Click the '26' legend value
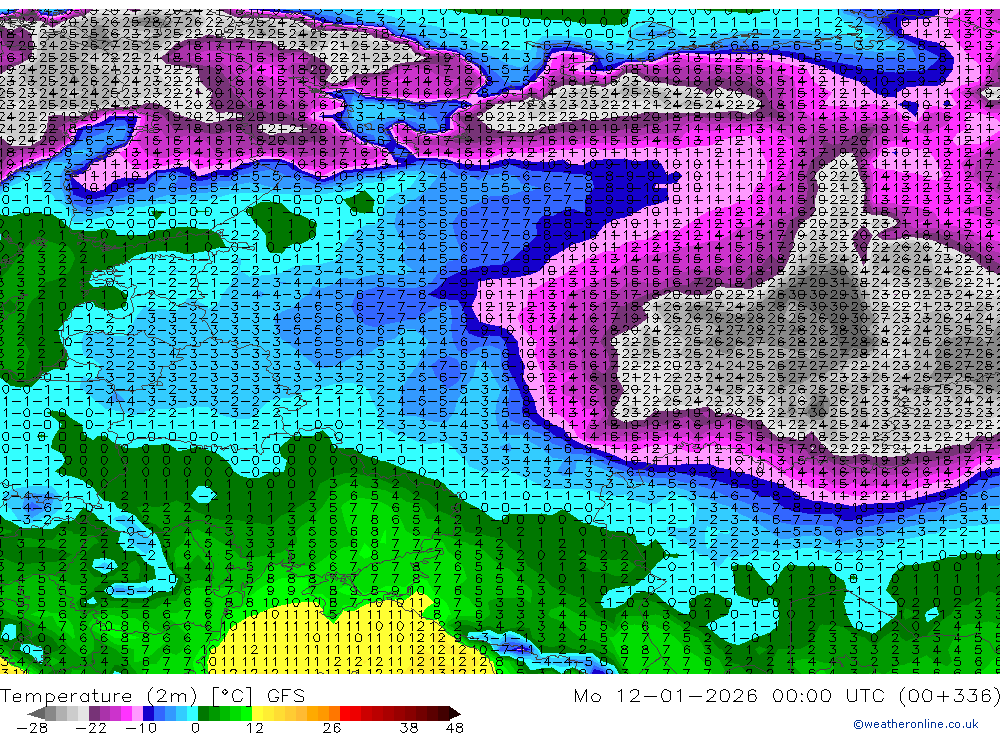 coord(332,728)
